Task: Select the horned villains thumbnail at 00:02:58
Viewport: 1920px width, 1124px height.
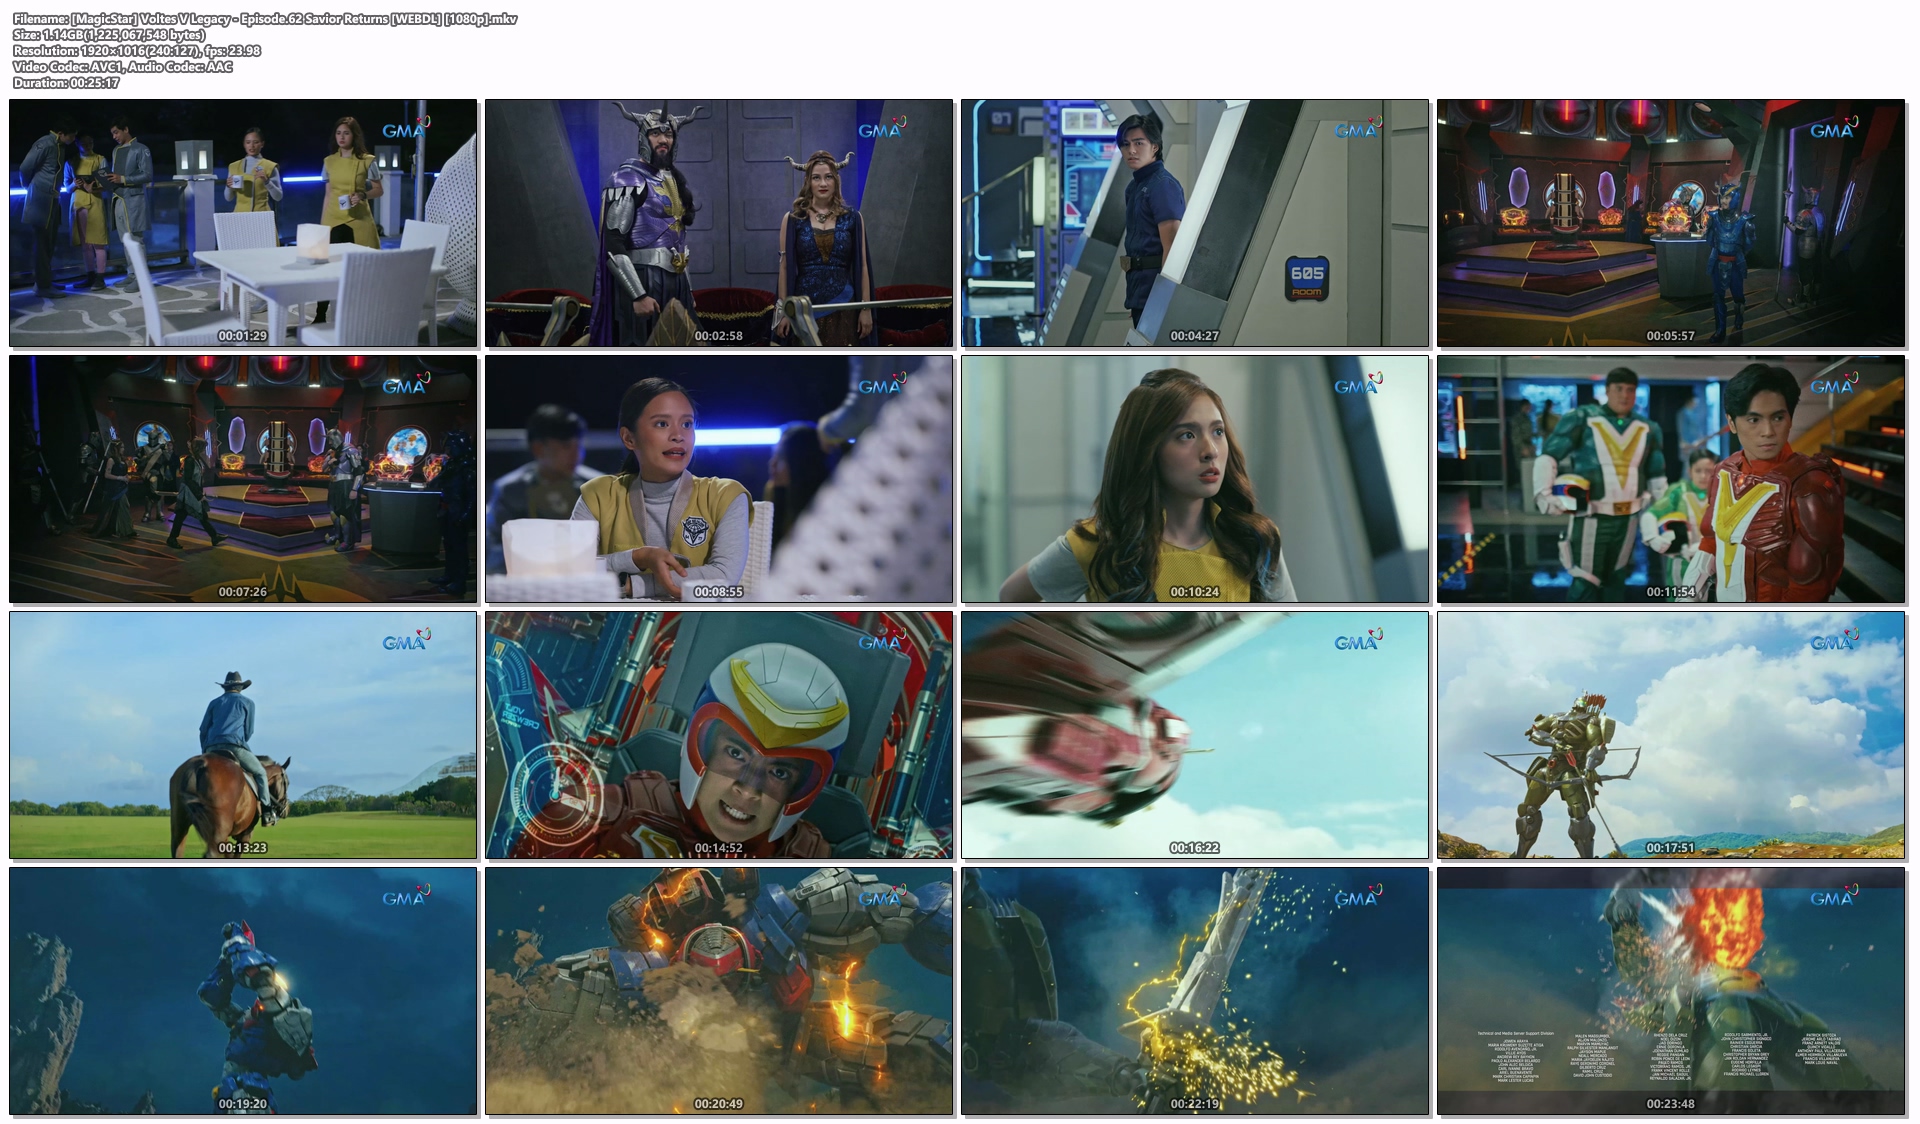Action: (719, 222)
